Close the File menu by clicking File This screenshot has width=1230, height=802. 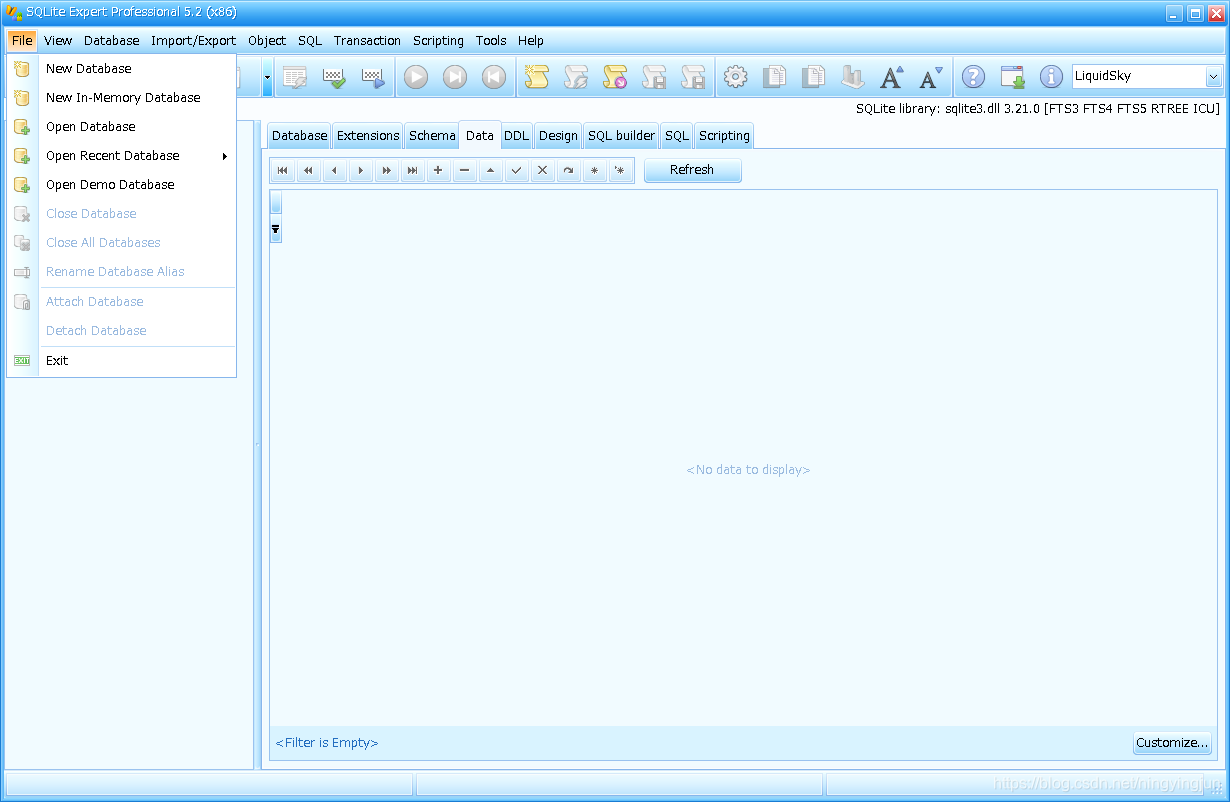click(x=23, y=41)
